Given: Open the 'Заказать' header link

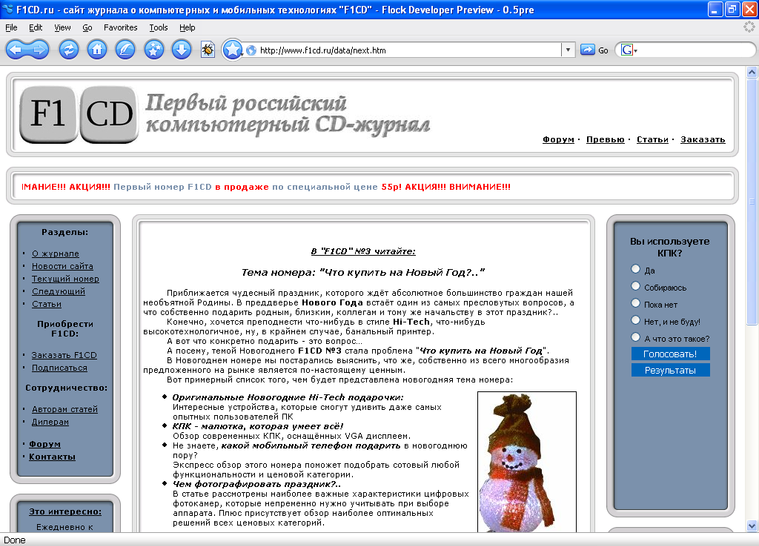Looking at the screenshot, I should tap(703, 139).
